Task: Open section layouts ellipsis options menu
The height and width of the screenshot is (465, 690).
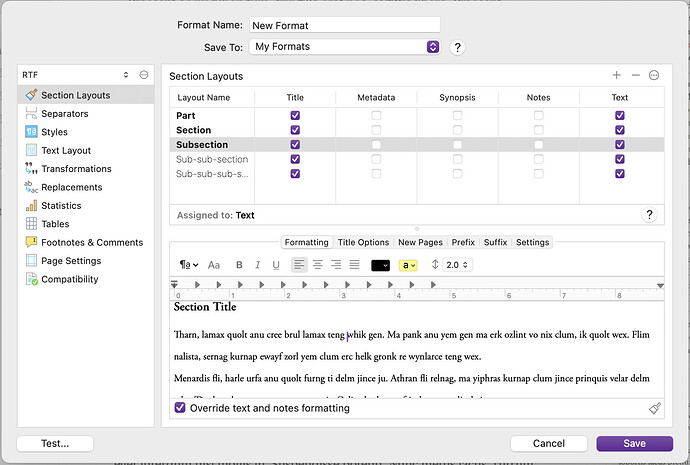Action: coord(654,75)
